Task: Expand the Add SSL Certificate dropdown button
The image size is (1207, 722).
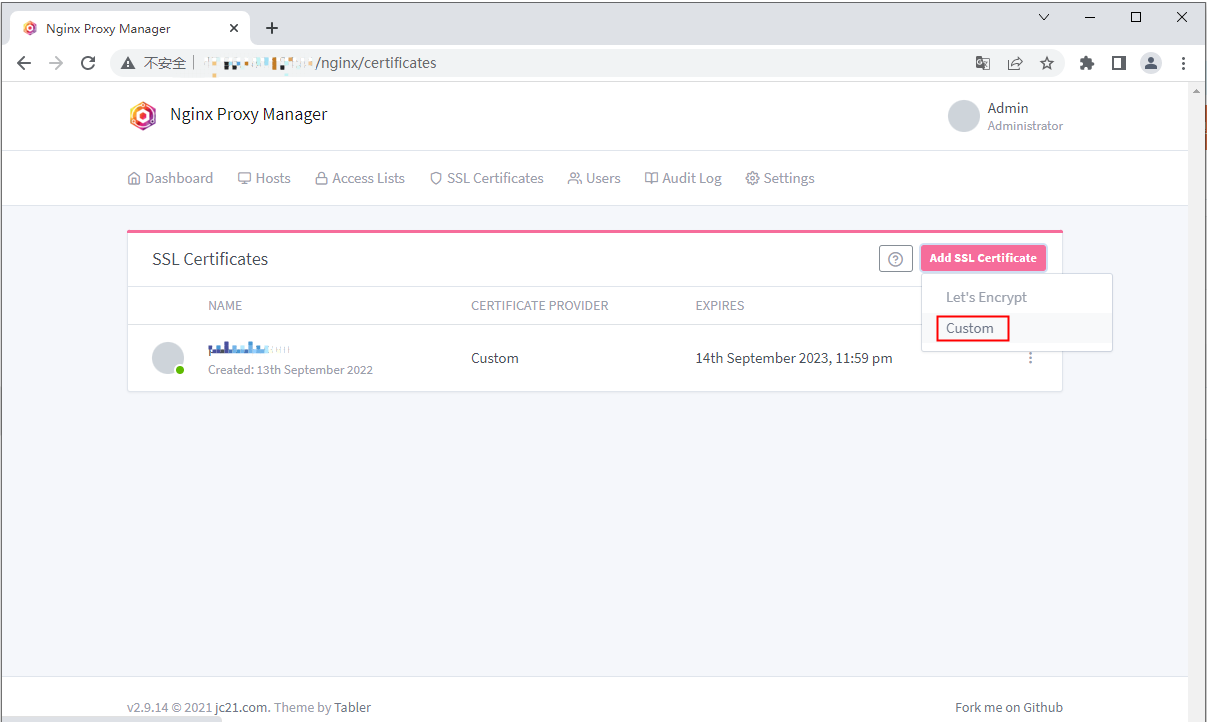Action: (x=983, y=258)
